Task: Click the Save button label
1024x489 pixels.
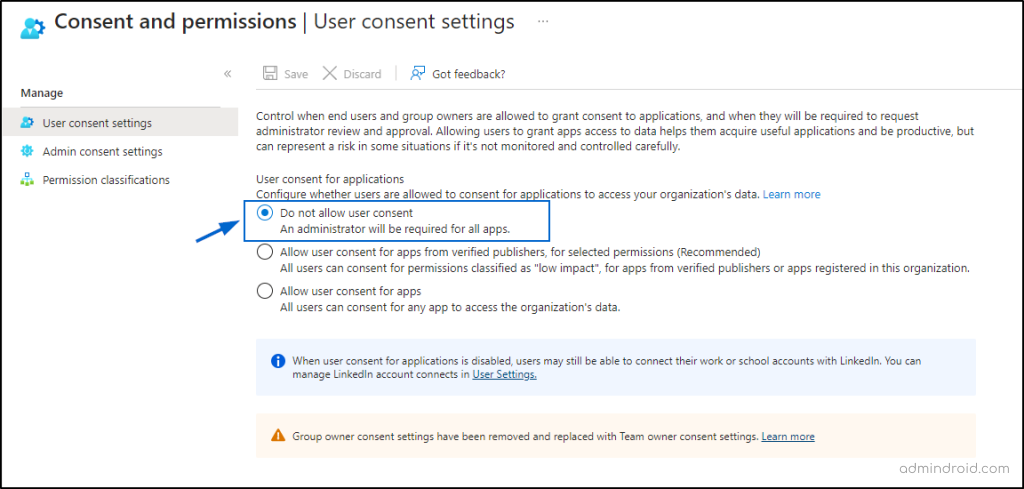Action: (x=296, y=74)
